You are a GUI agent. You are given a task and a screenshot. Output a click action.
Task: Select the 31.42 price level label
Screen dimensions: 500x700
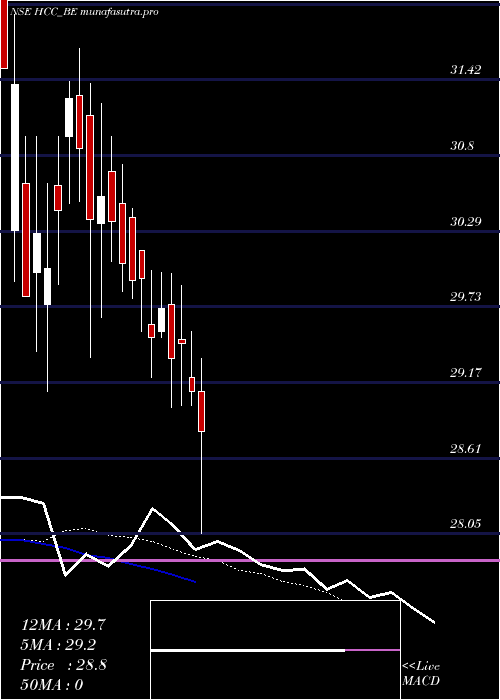[x=466, y=69]
